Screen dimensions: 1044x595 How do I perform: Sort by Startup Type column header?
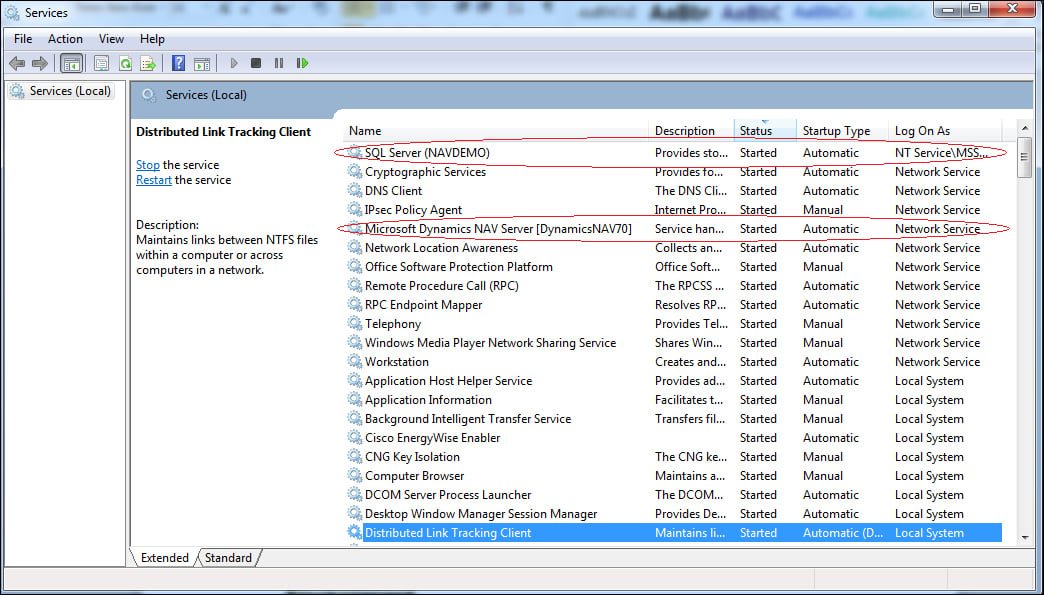point(842,131)
